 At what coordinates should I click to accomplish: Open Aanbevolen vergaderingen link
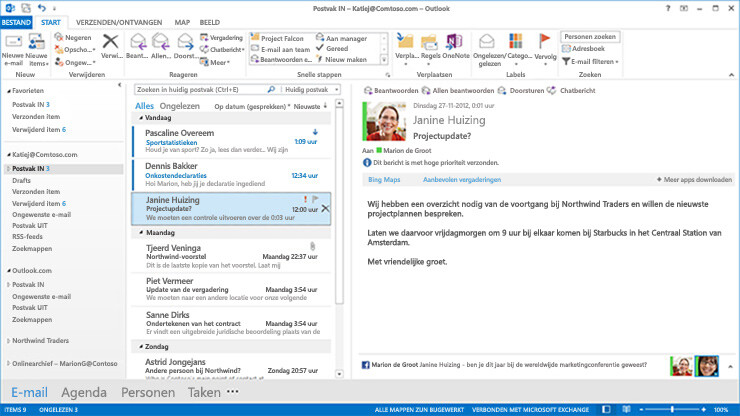(462, 179)
